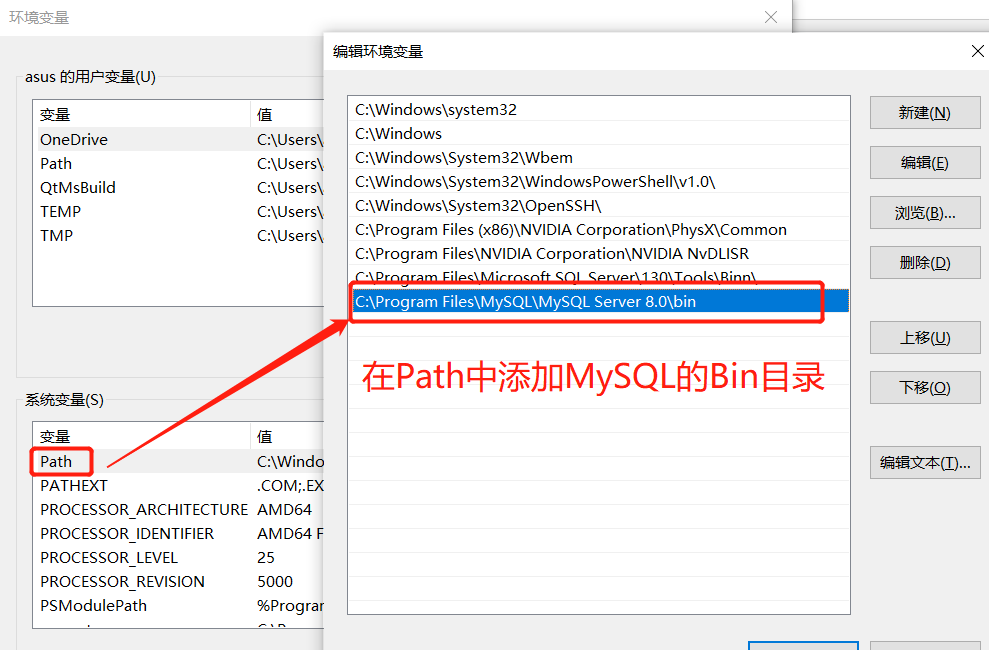Select the PROCESSOR_ARCHITECTURE system variable
Image resolution: width=989 pixels, height=650 pixels.
click(x=181, y=509)
